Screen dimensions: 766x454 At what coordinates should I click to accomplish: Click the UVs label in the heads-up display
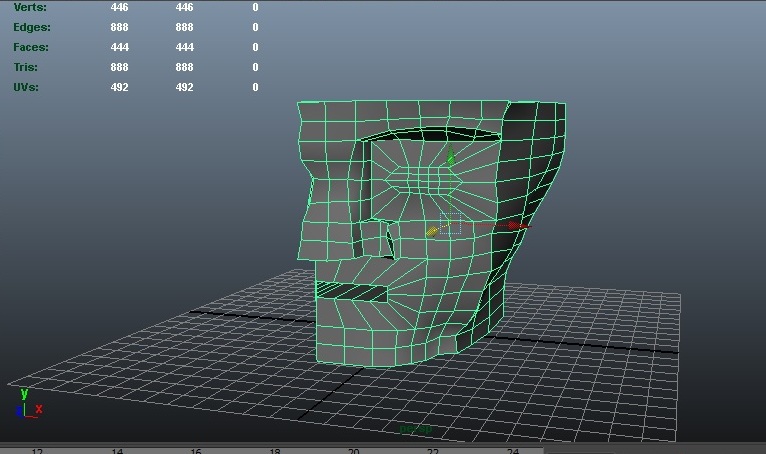click(27, 87)
